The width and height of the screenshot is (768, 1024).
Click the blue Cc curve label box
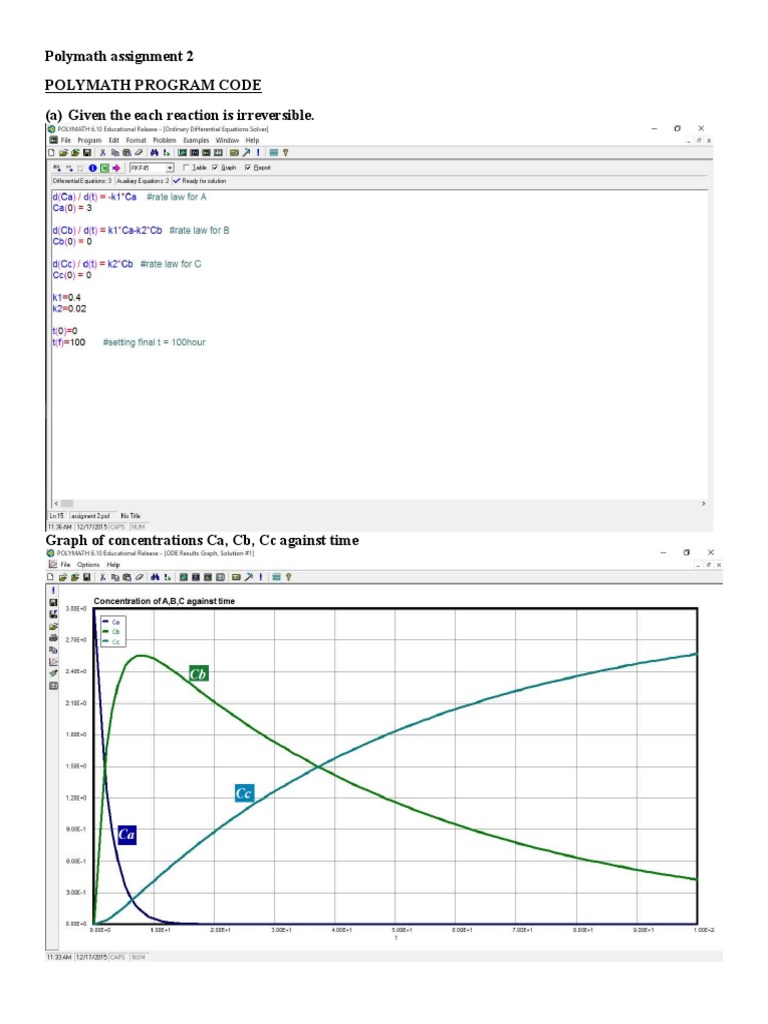click(x=244, y=793)
